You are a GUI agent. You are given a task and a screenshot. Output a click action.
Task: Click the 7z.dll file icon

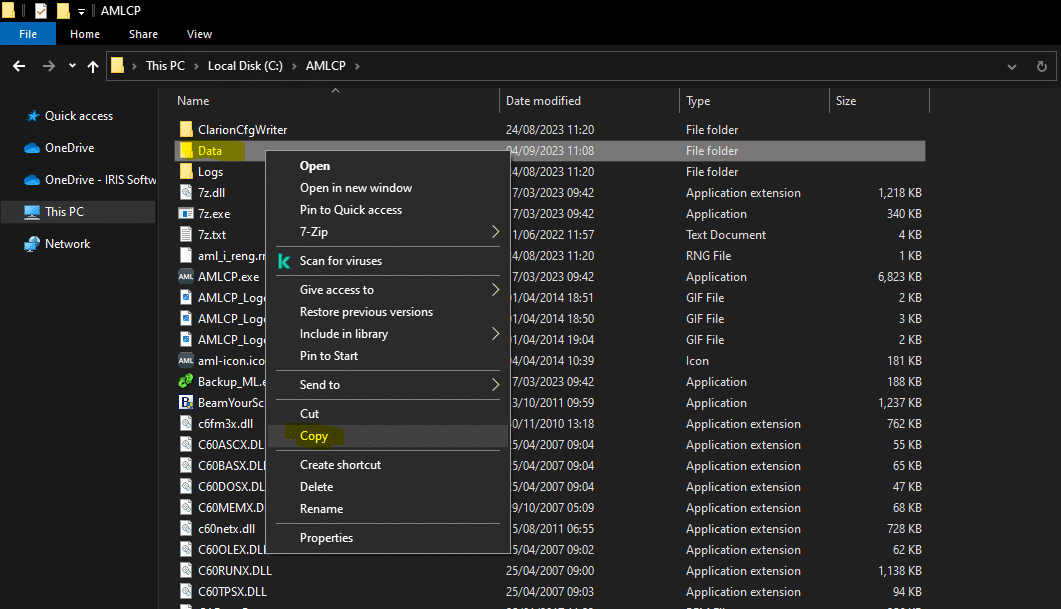pos(186,192)
